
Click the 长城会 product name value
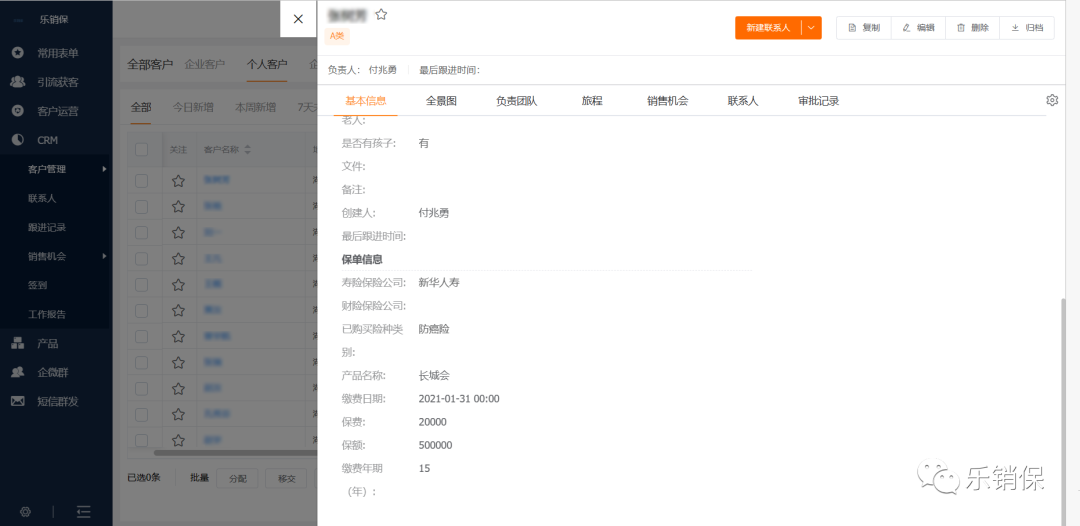tap(434, 375)
